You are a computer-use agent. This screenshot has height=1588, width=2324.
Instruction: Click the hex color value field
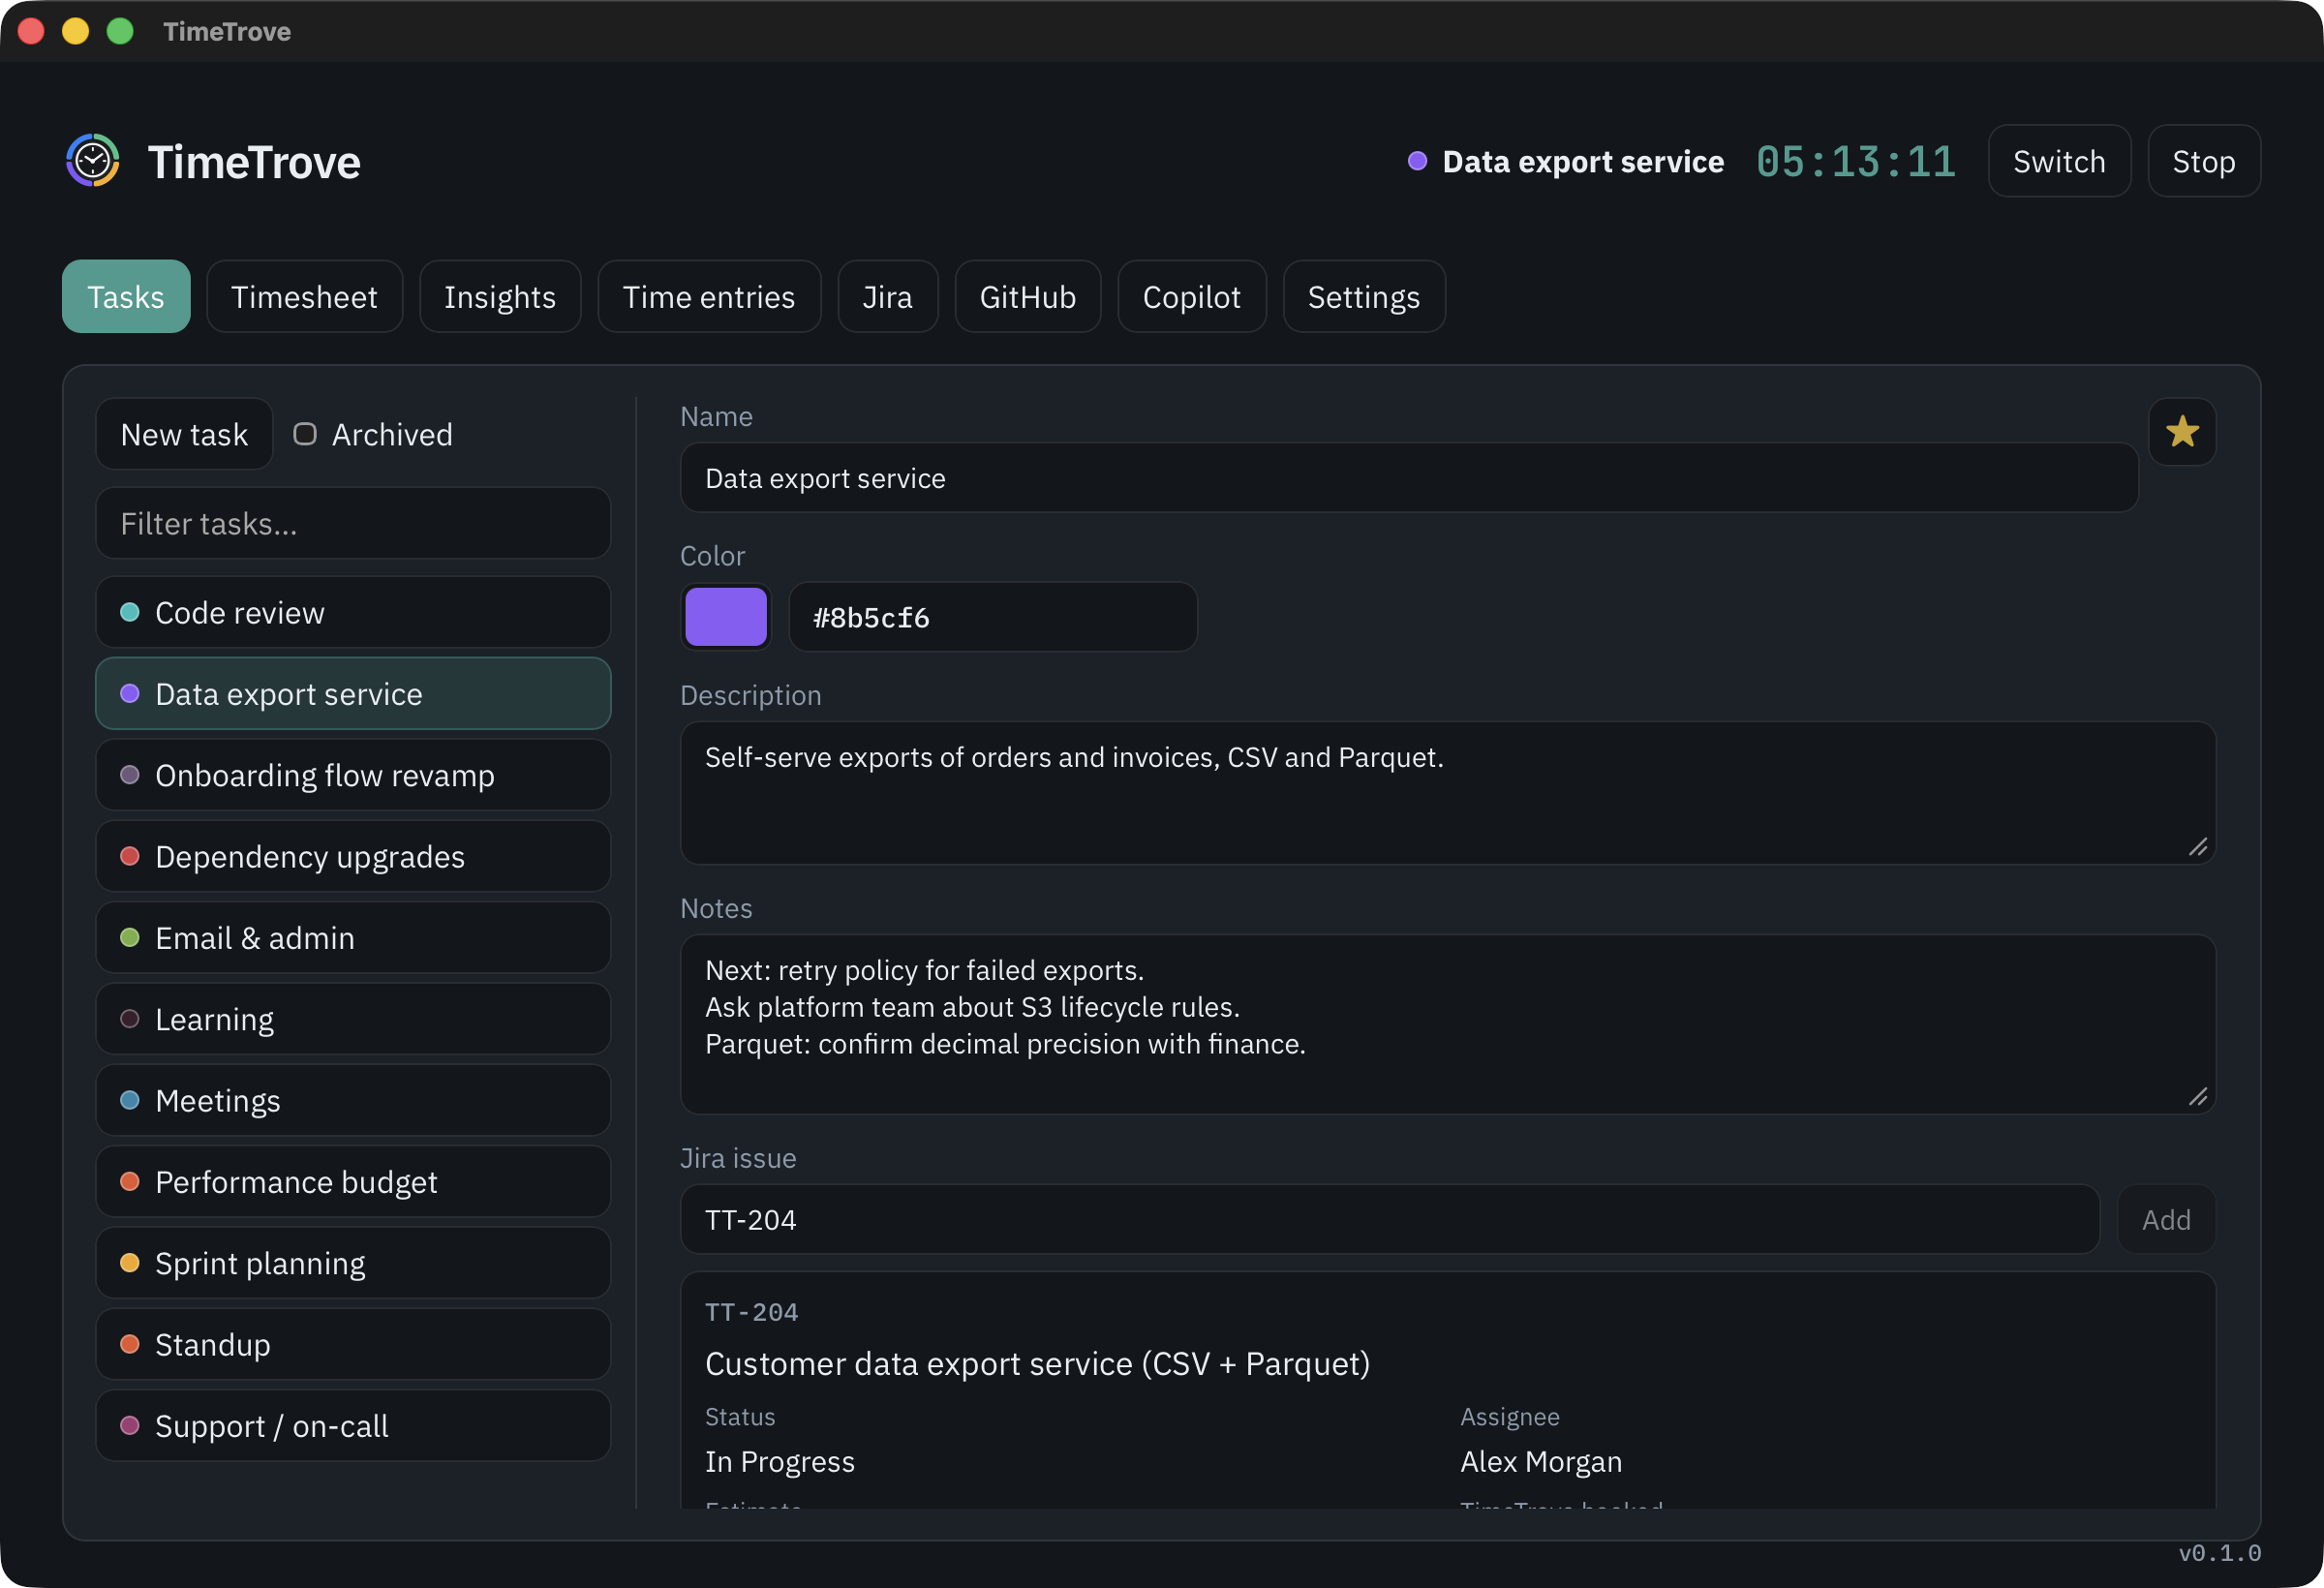pos(993,617)
